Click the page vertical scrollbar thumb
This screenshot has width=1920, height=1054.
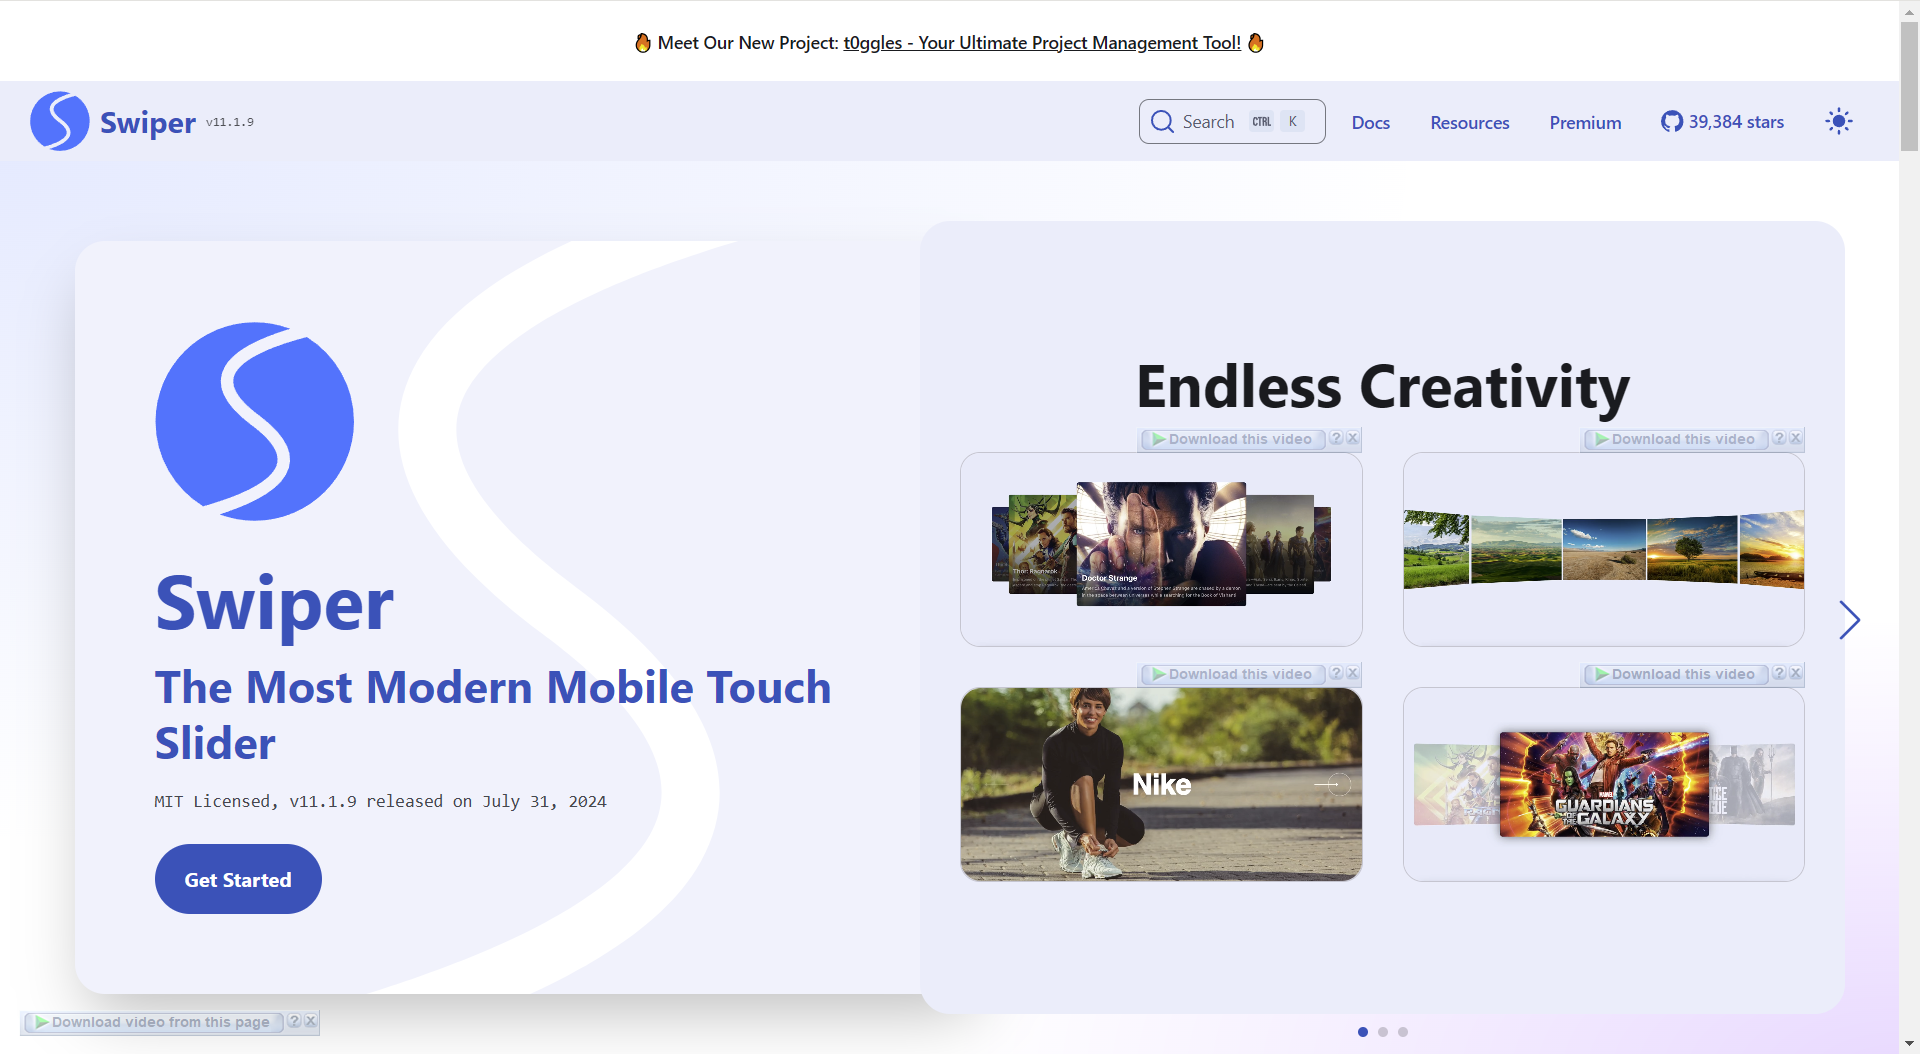[x=1909, y=85]
